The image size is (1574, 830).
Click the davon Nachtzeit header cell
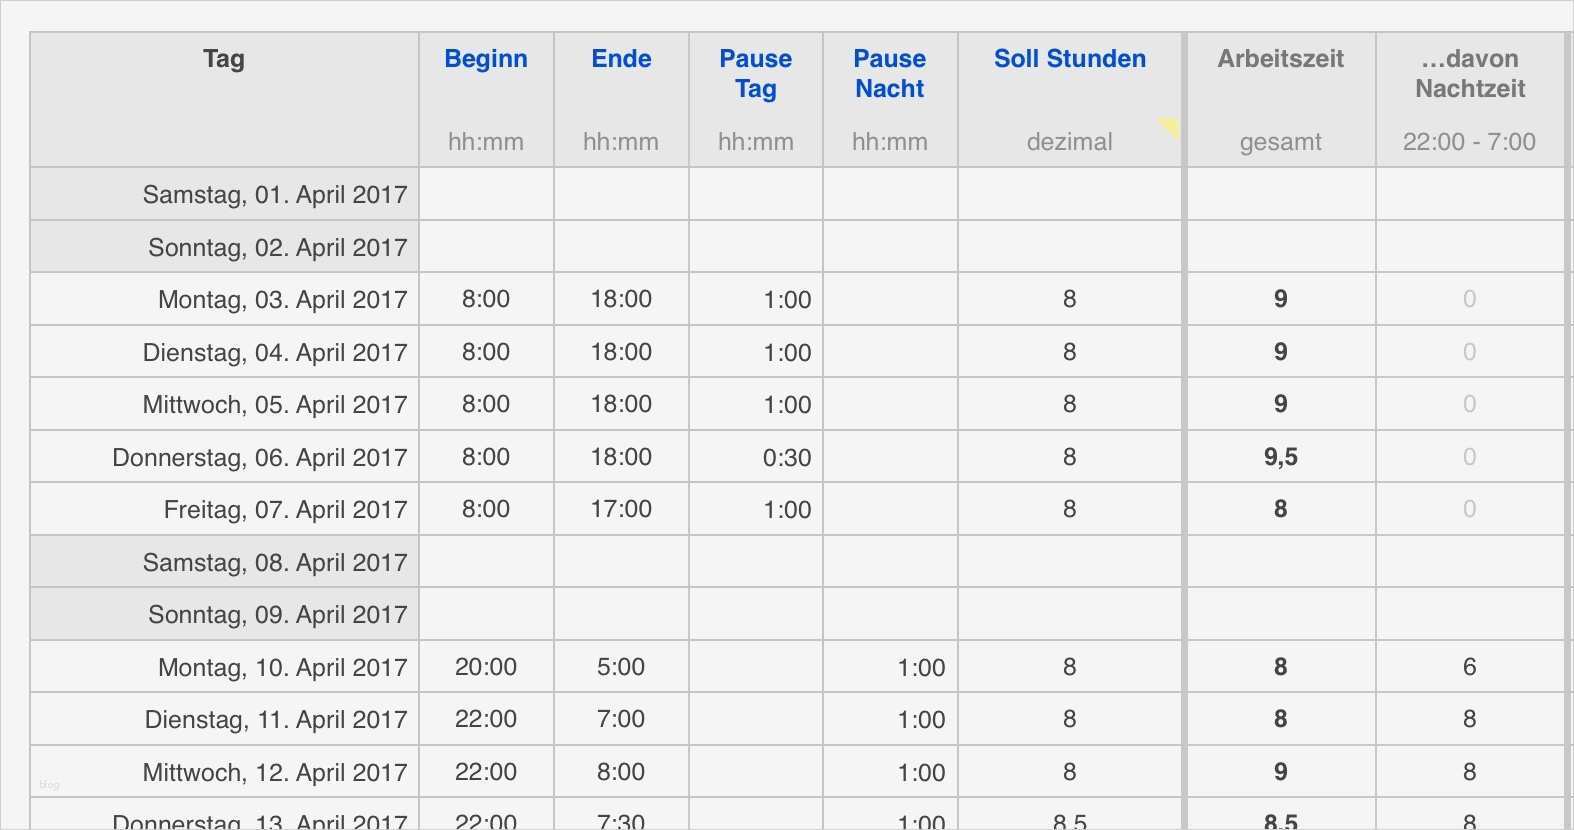pyautogui.click(x=1470, y=98)
